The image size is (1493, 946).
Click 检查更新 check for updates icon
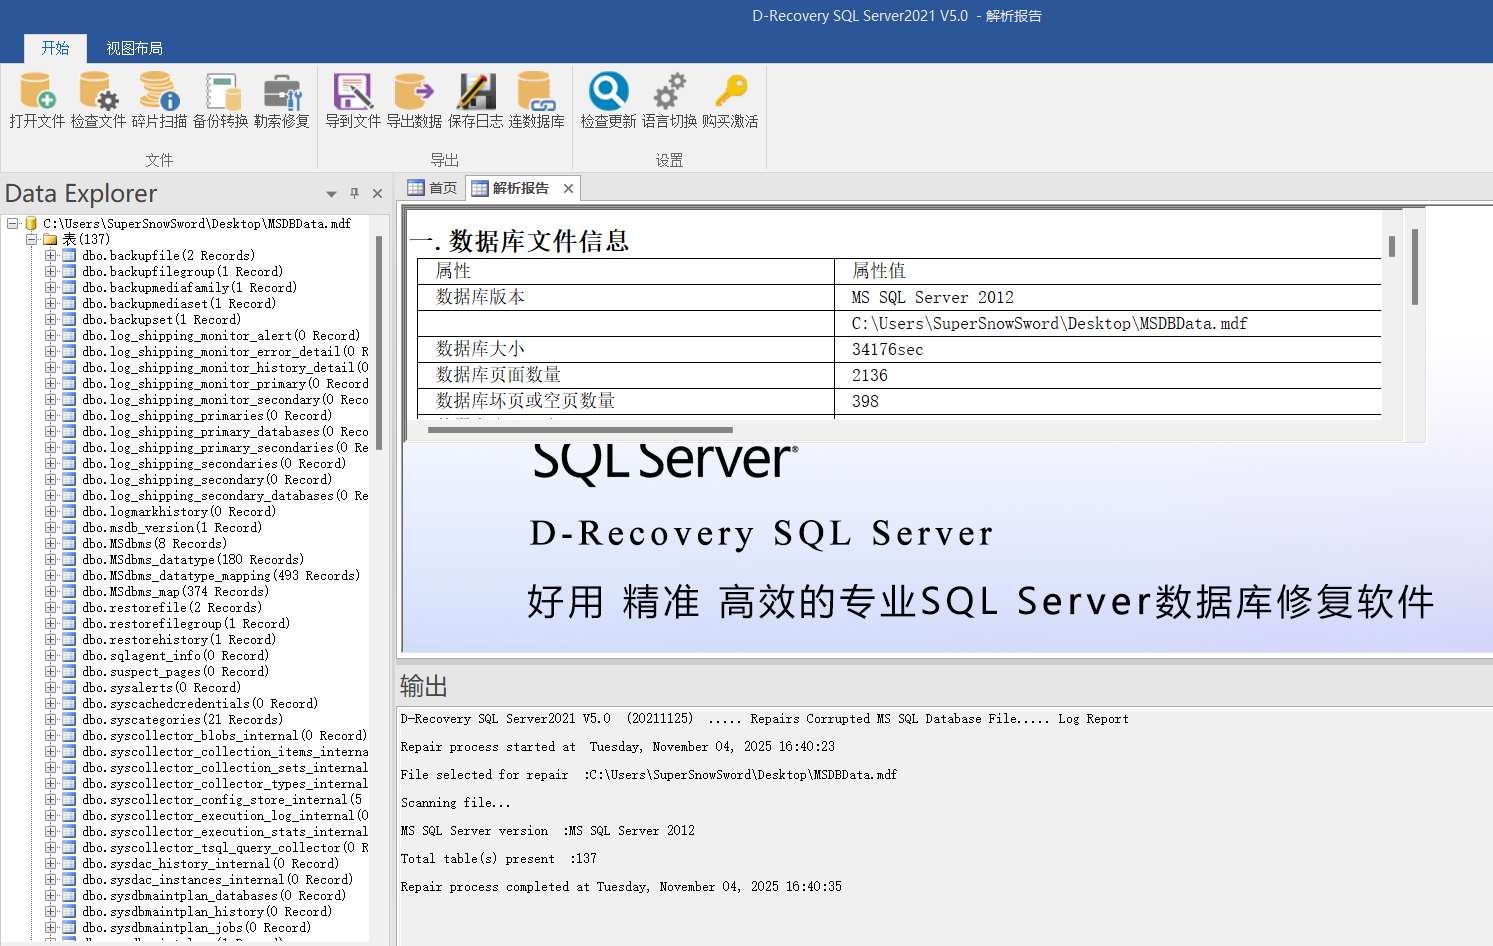608,101
